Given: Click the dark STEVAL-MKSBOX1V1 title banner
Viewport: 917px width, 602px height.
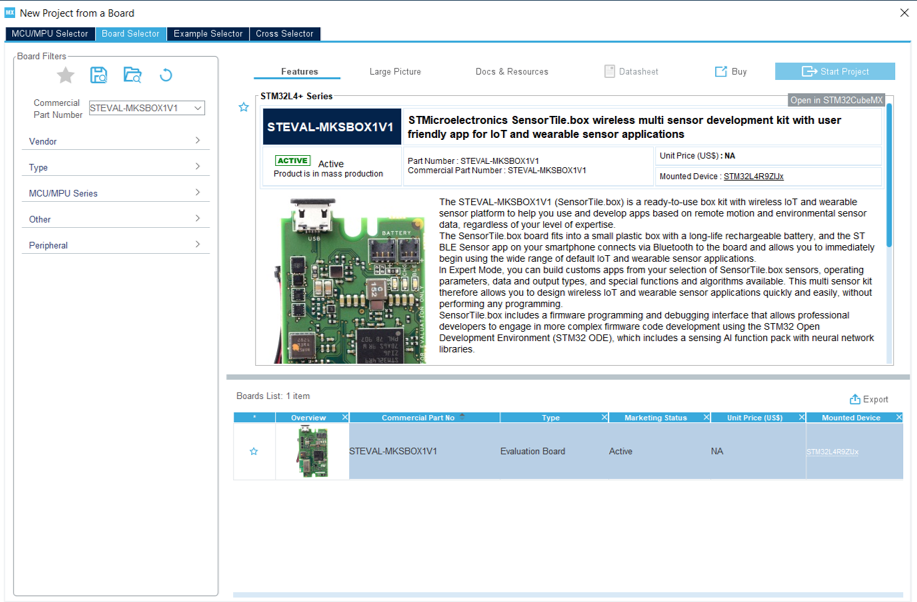Looking at the screenshot, I should (x=332, y=126).
